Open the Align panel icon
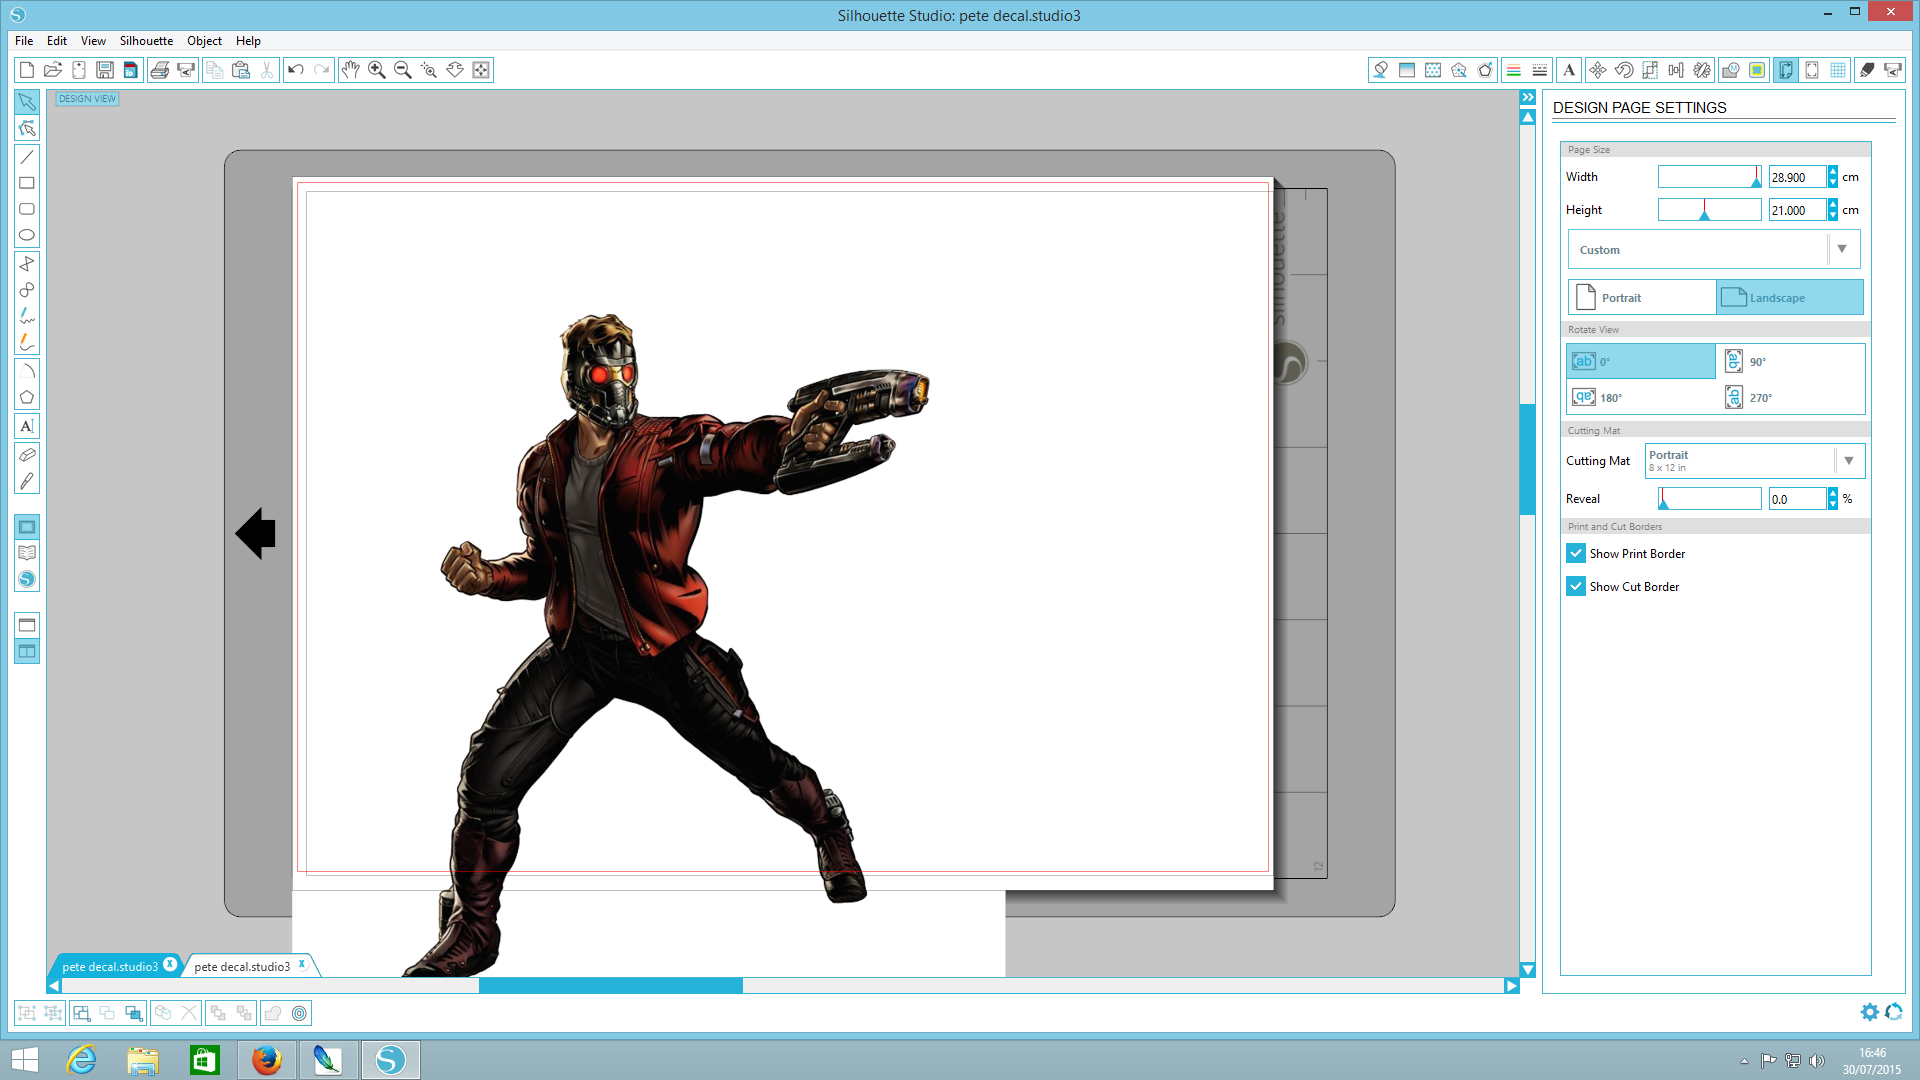The width and height of the screenshot is (1920, 1080). [x=1676, y=70]
